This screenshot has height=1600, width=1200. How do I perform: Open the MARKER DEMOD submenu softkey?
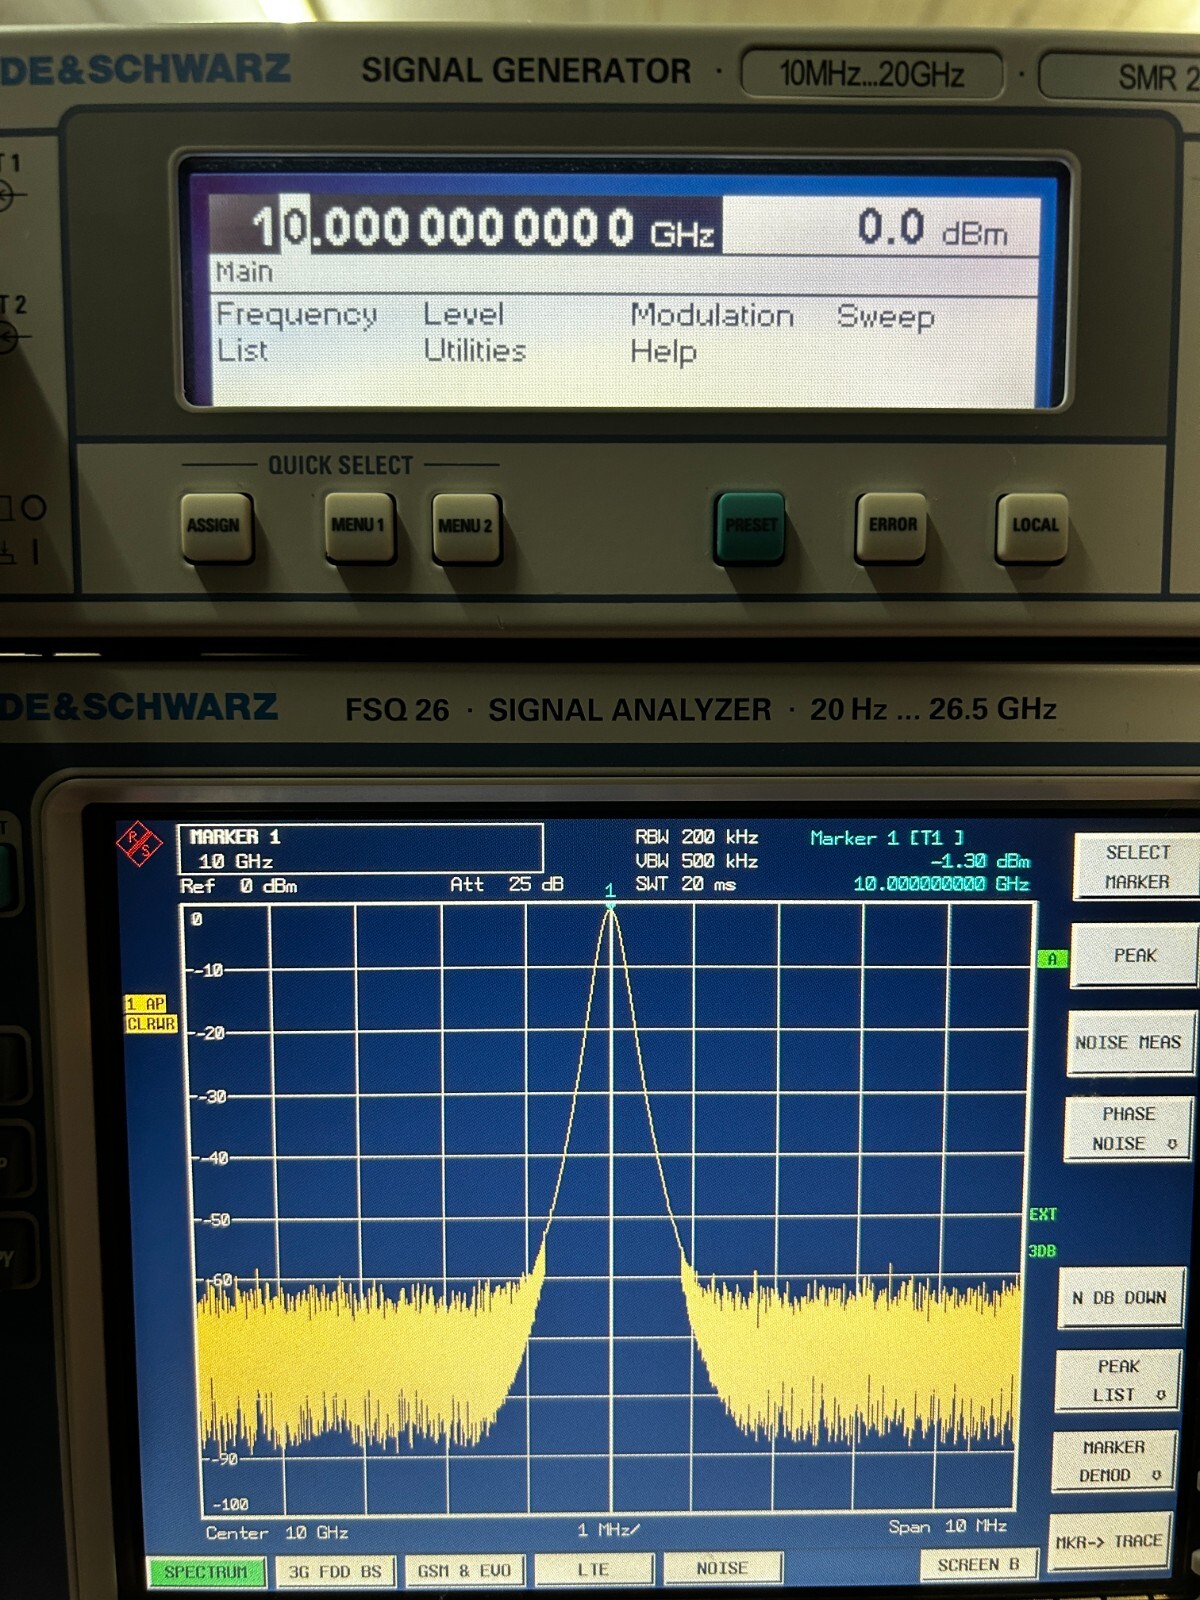coord(1113,1461)
